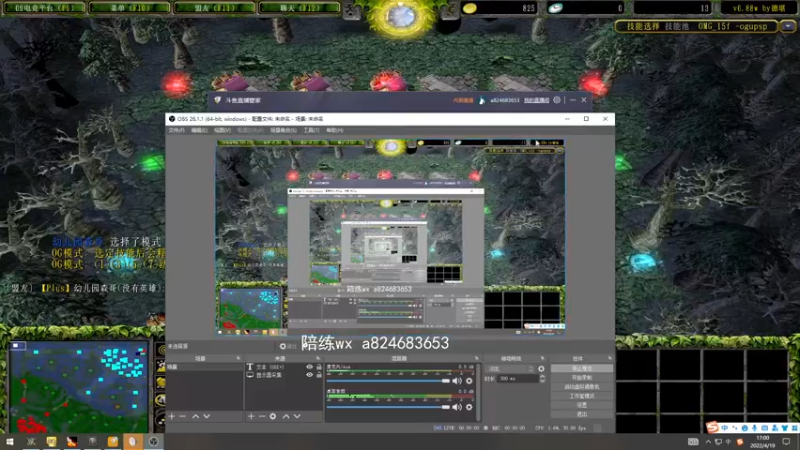This screenshot has width=800, height=450.
Task: Click transition duration input field
Action: point(518,379)
